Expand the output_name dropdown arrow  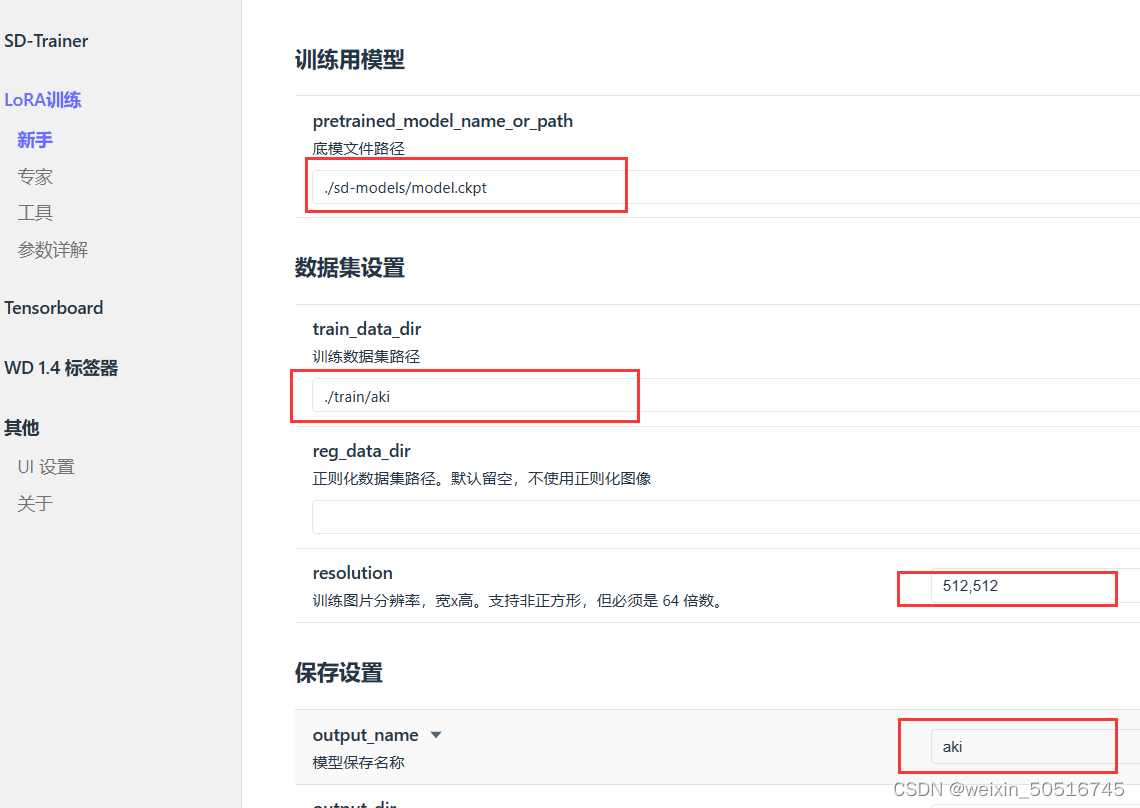(435, 734)
